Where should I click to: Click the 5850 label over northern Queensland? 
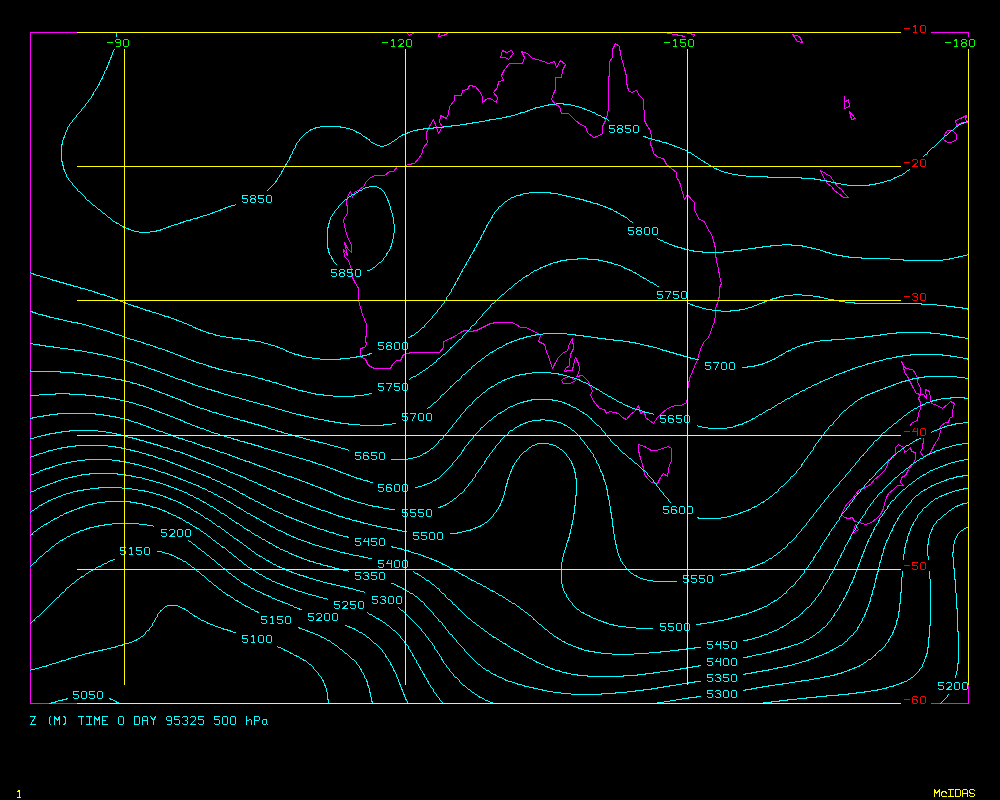point(624,130)
